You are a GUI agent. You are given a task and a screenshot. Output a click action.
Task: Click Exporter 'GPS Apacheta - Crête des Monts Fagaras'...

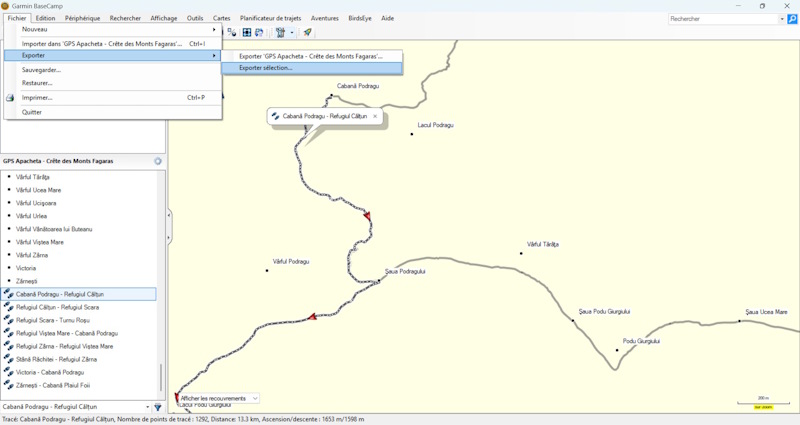tap(312, 56)
